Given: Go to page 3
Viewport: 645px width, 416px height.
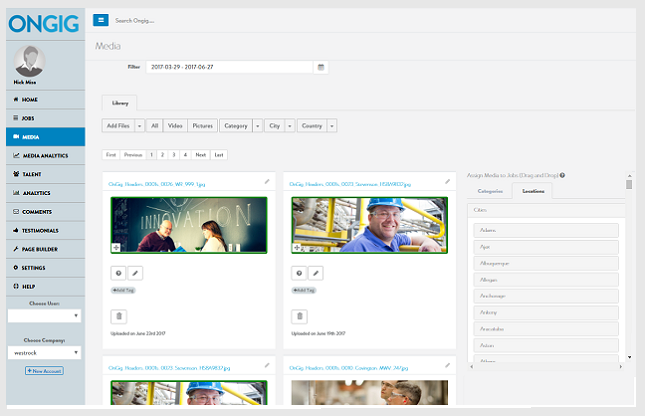Looking at the screenshot, I should pos(174,155).
